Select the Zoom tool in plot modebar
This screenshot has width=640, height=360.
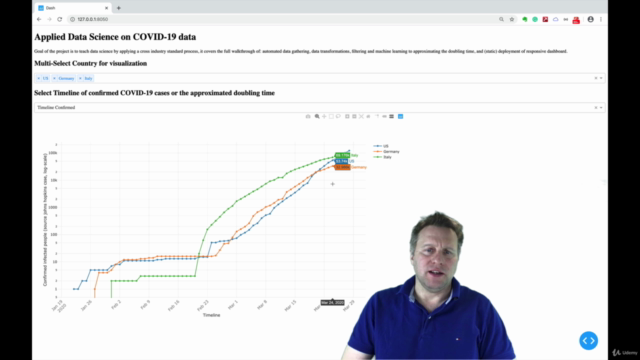point(317,116)
